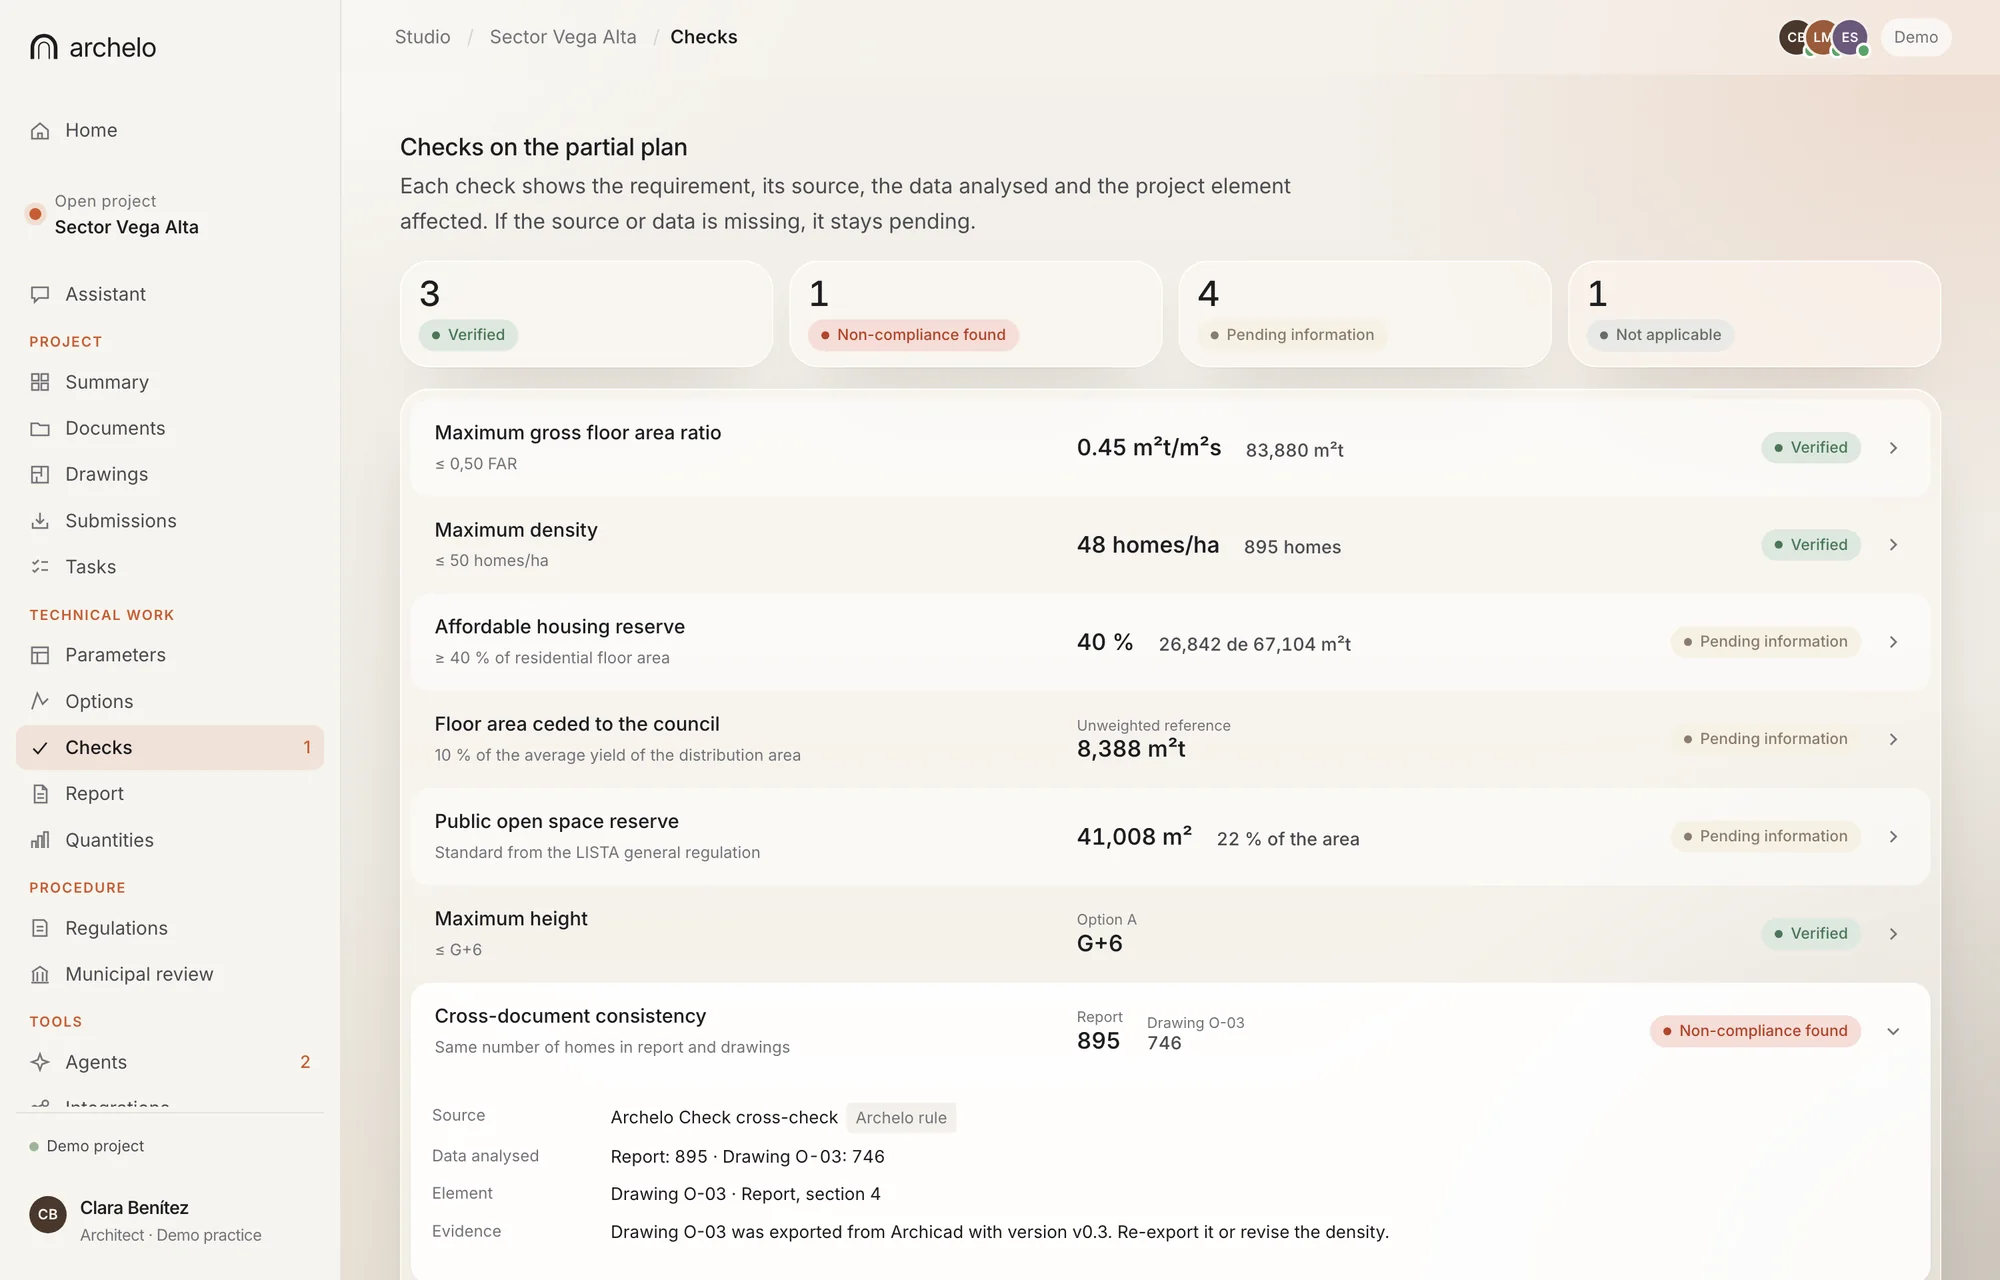Click the Checks checkmark icon
The width and height of the screenshot is (2000, 1280).
pos(40,748)
